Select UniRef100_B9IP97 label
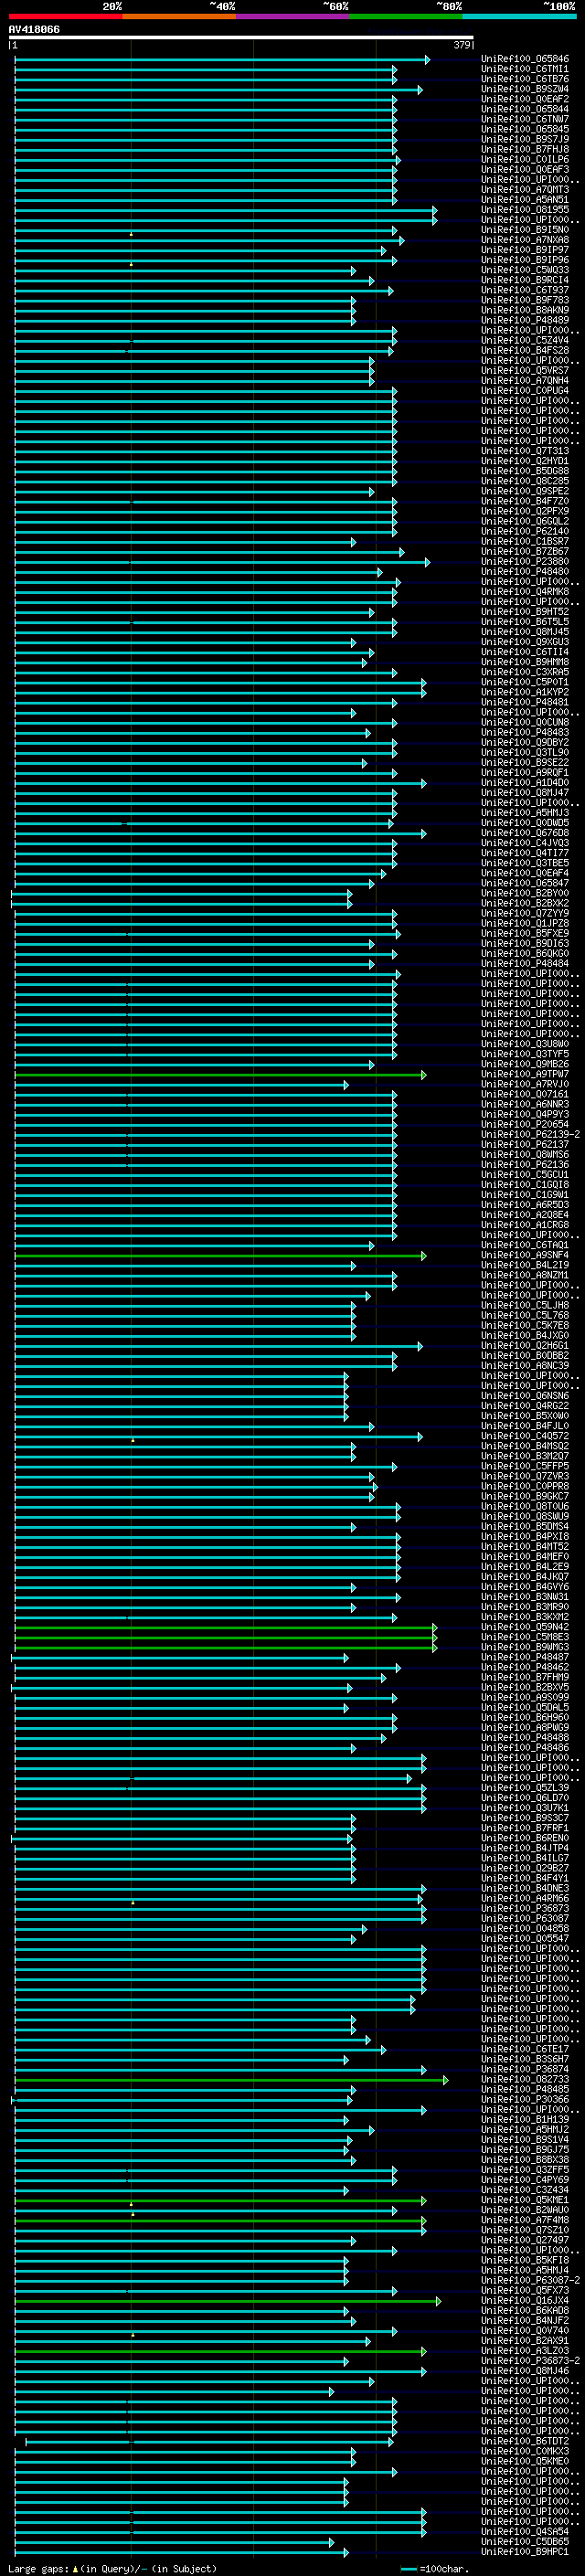 [x=525, y=250]
